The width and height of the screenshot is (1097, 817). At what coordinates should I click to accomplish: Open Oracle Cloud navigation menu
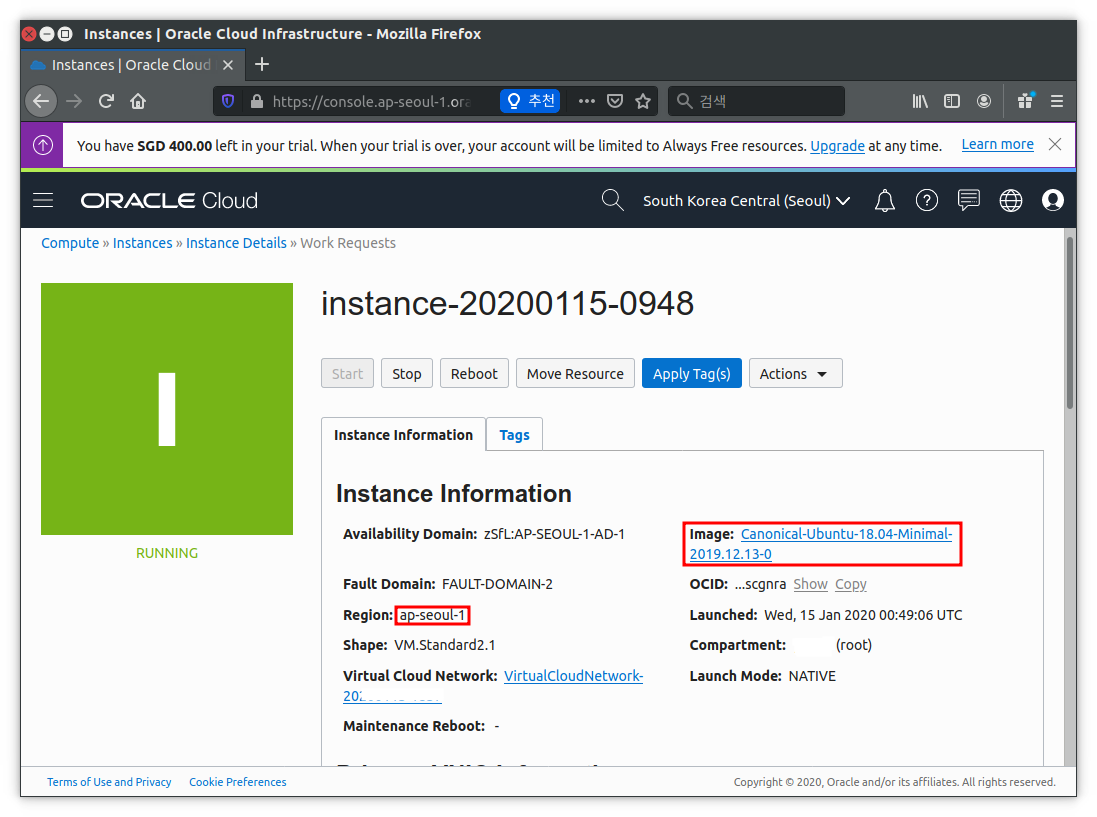point(43,201)
